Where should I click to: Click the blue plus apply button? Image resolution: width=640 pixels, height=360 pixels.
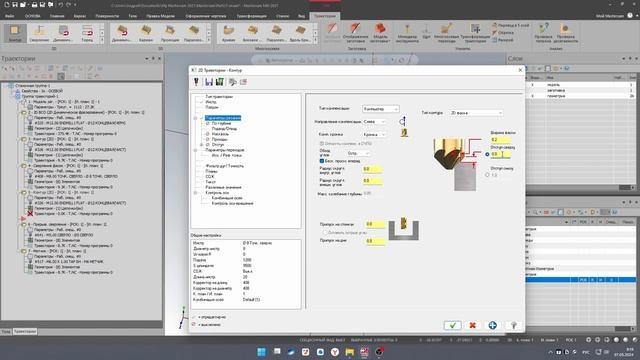pos(492,325)
